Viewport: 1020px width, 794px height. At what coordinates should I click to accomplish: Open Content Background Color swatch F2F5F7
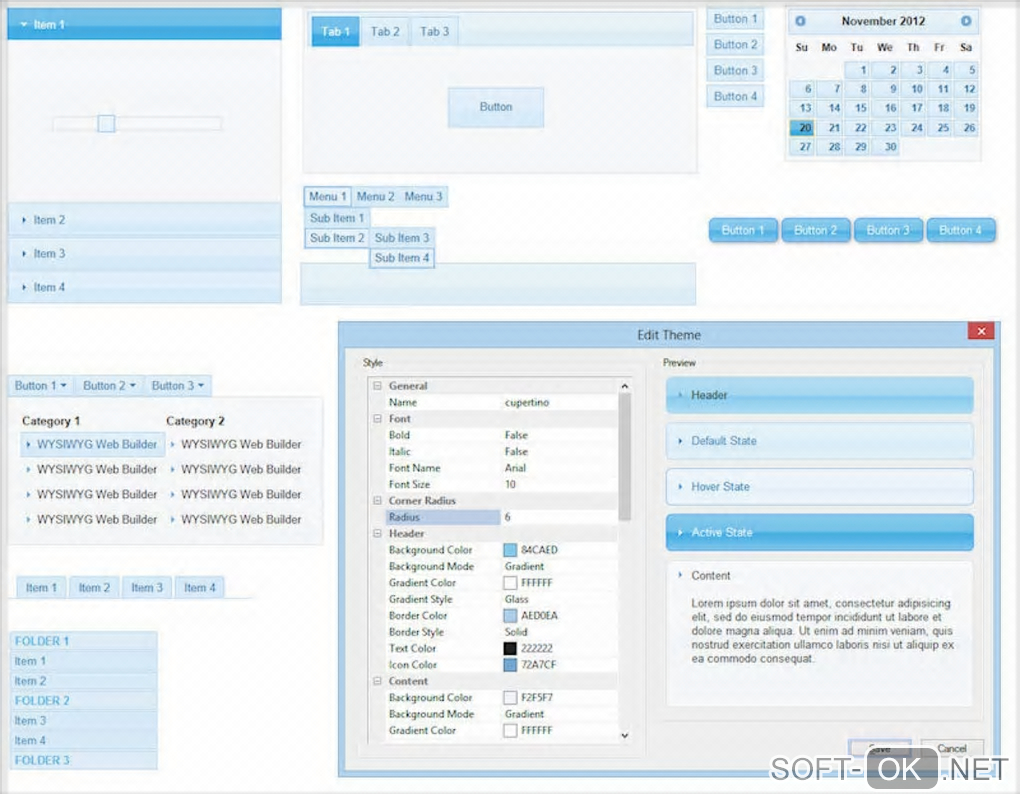point(510,698)
